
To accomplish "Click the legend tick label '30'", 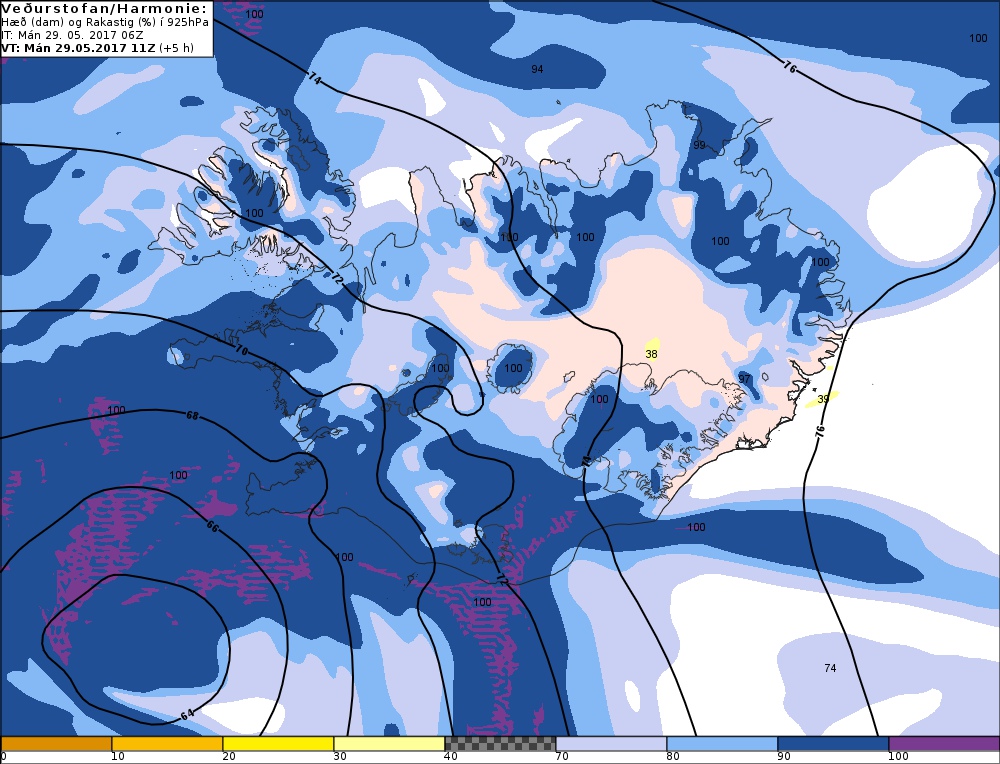I will coord(340,756).
